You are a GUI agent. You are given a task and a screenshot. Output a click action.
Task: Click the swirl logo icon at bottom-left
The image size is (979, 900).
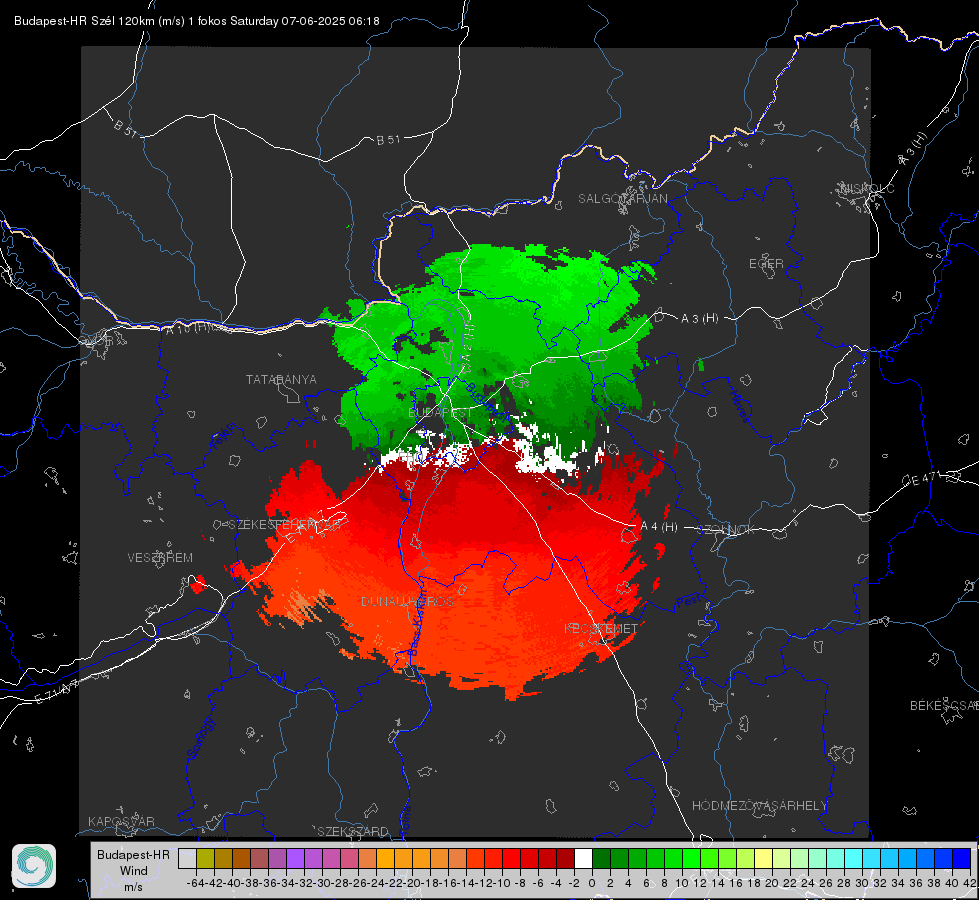(34, 866)
